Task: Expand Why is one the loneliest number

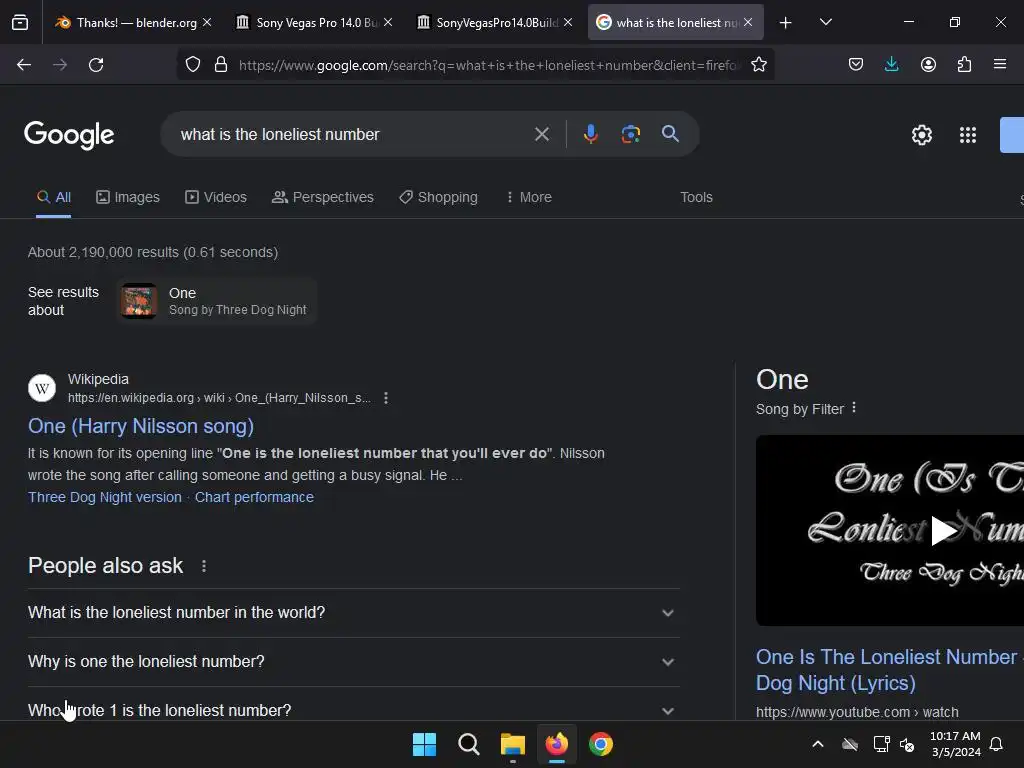Action: pos(354,662)
